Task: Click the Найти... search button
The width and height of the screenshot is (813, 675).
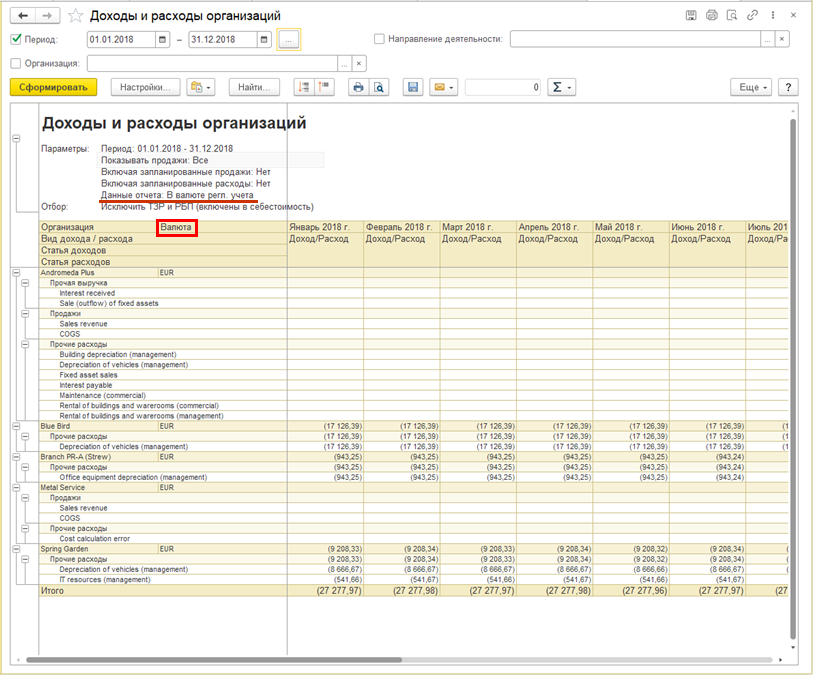Action: (x=254, y=87)
